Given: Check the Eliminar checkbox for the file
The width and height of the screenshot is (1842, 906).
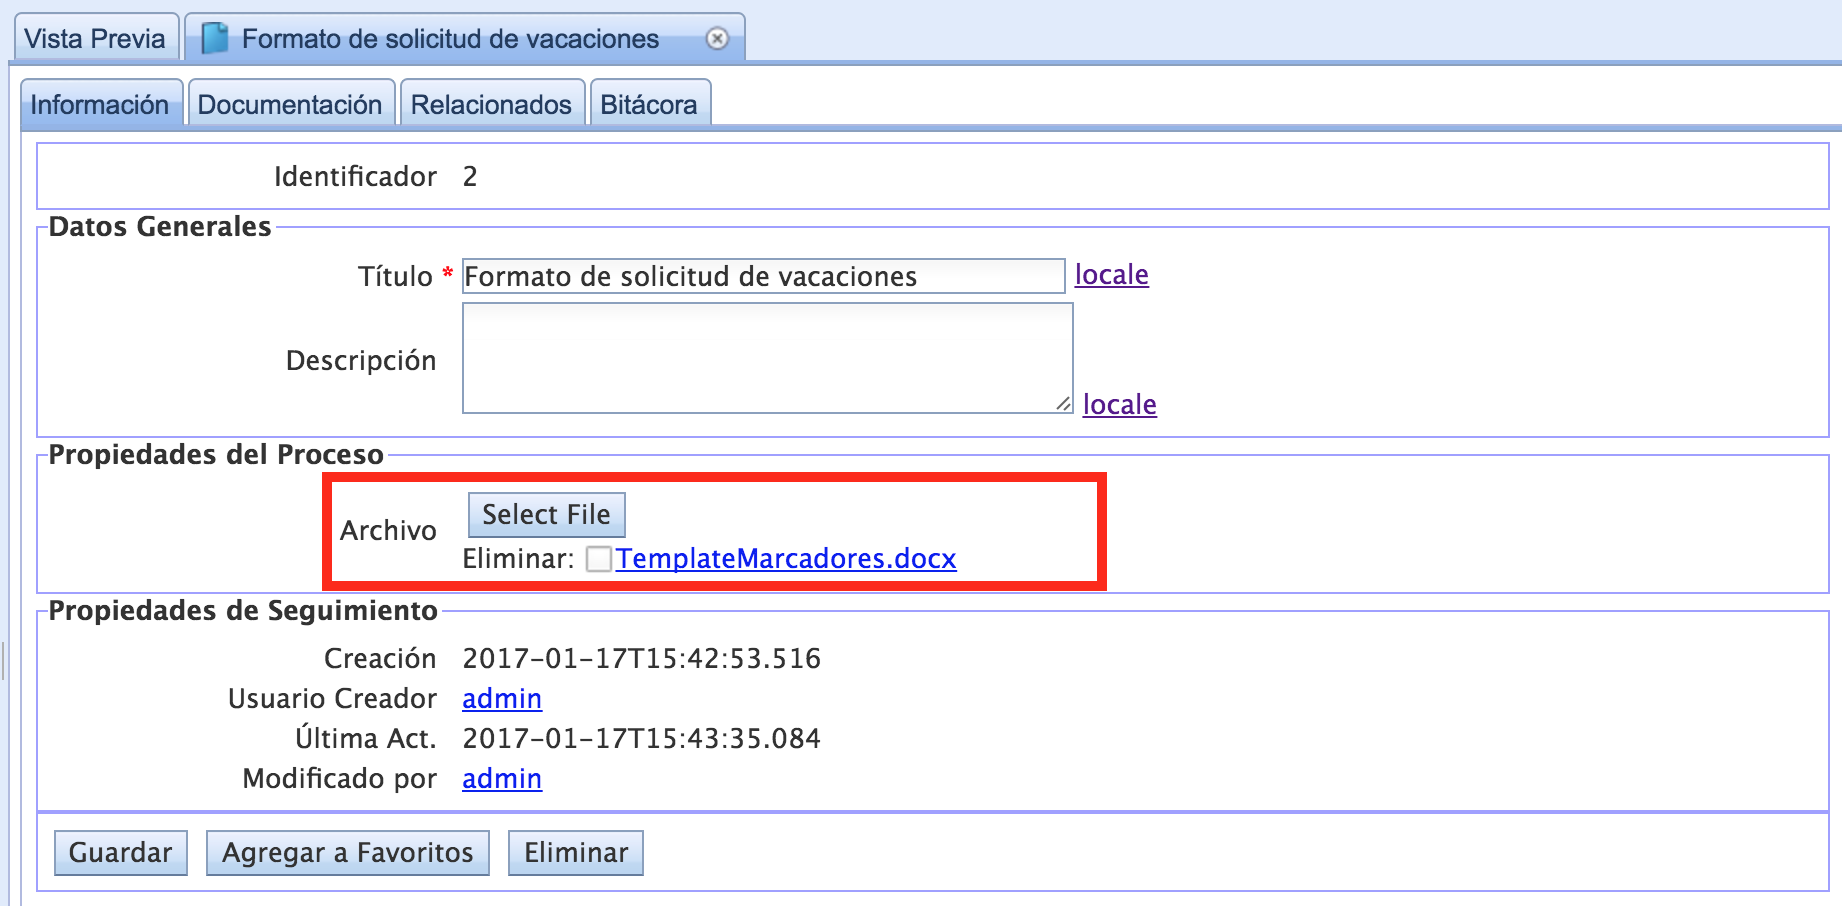Looking at the screenshot, I should point(599,559).
